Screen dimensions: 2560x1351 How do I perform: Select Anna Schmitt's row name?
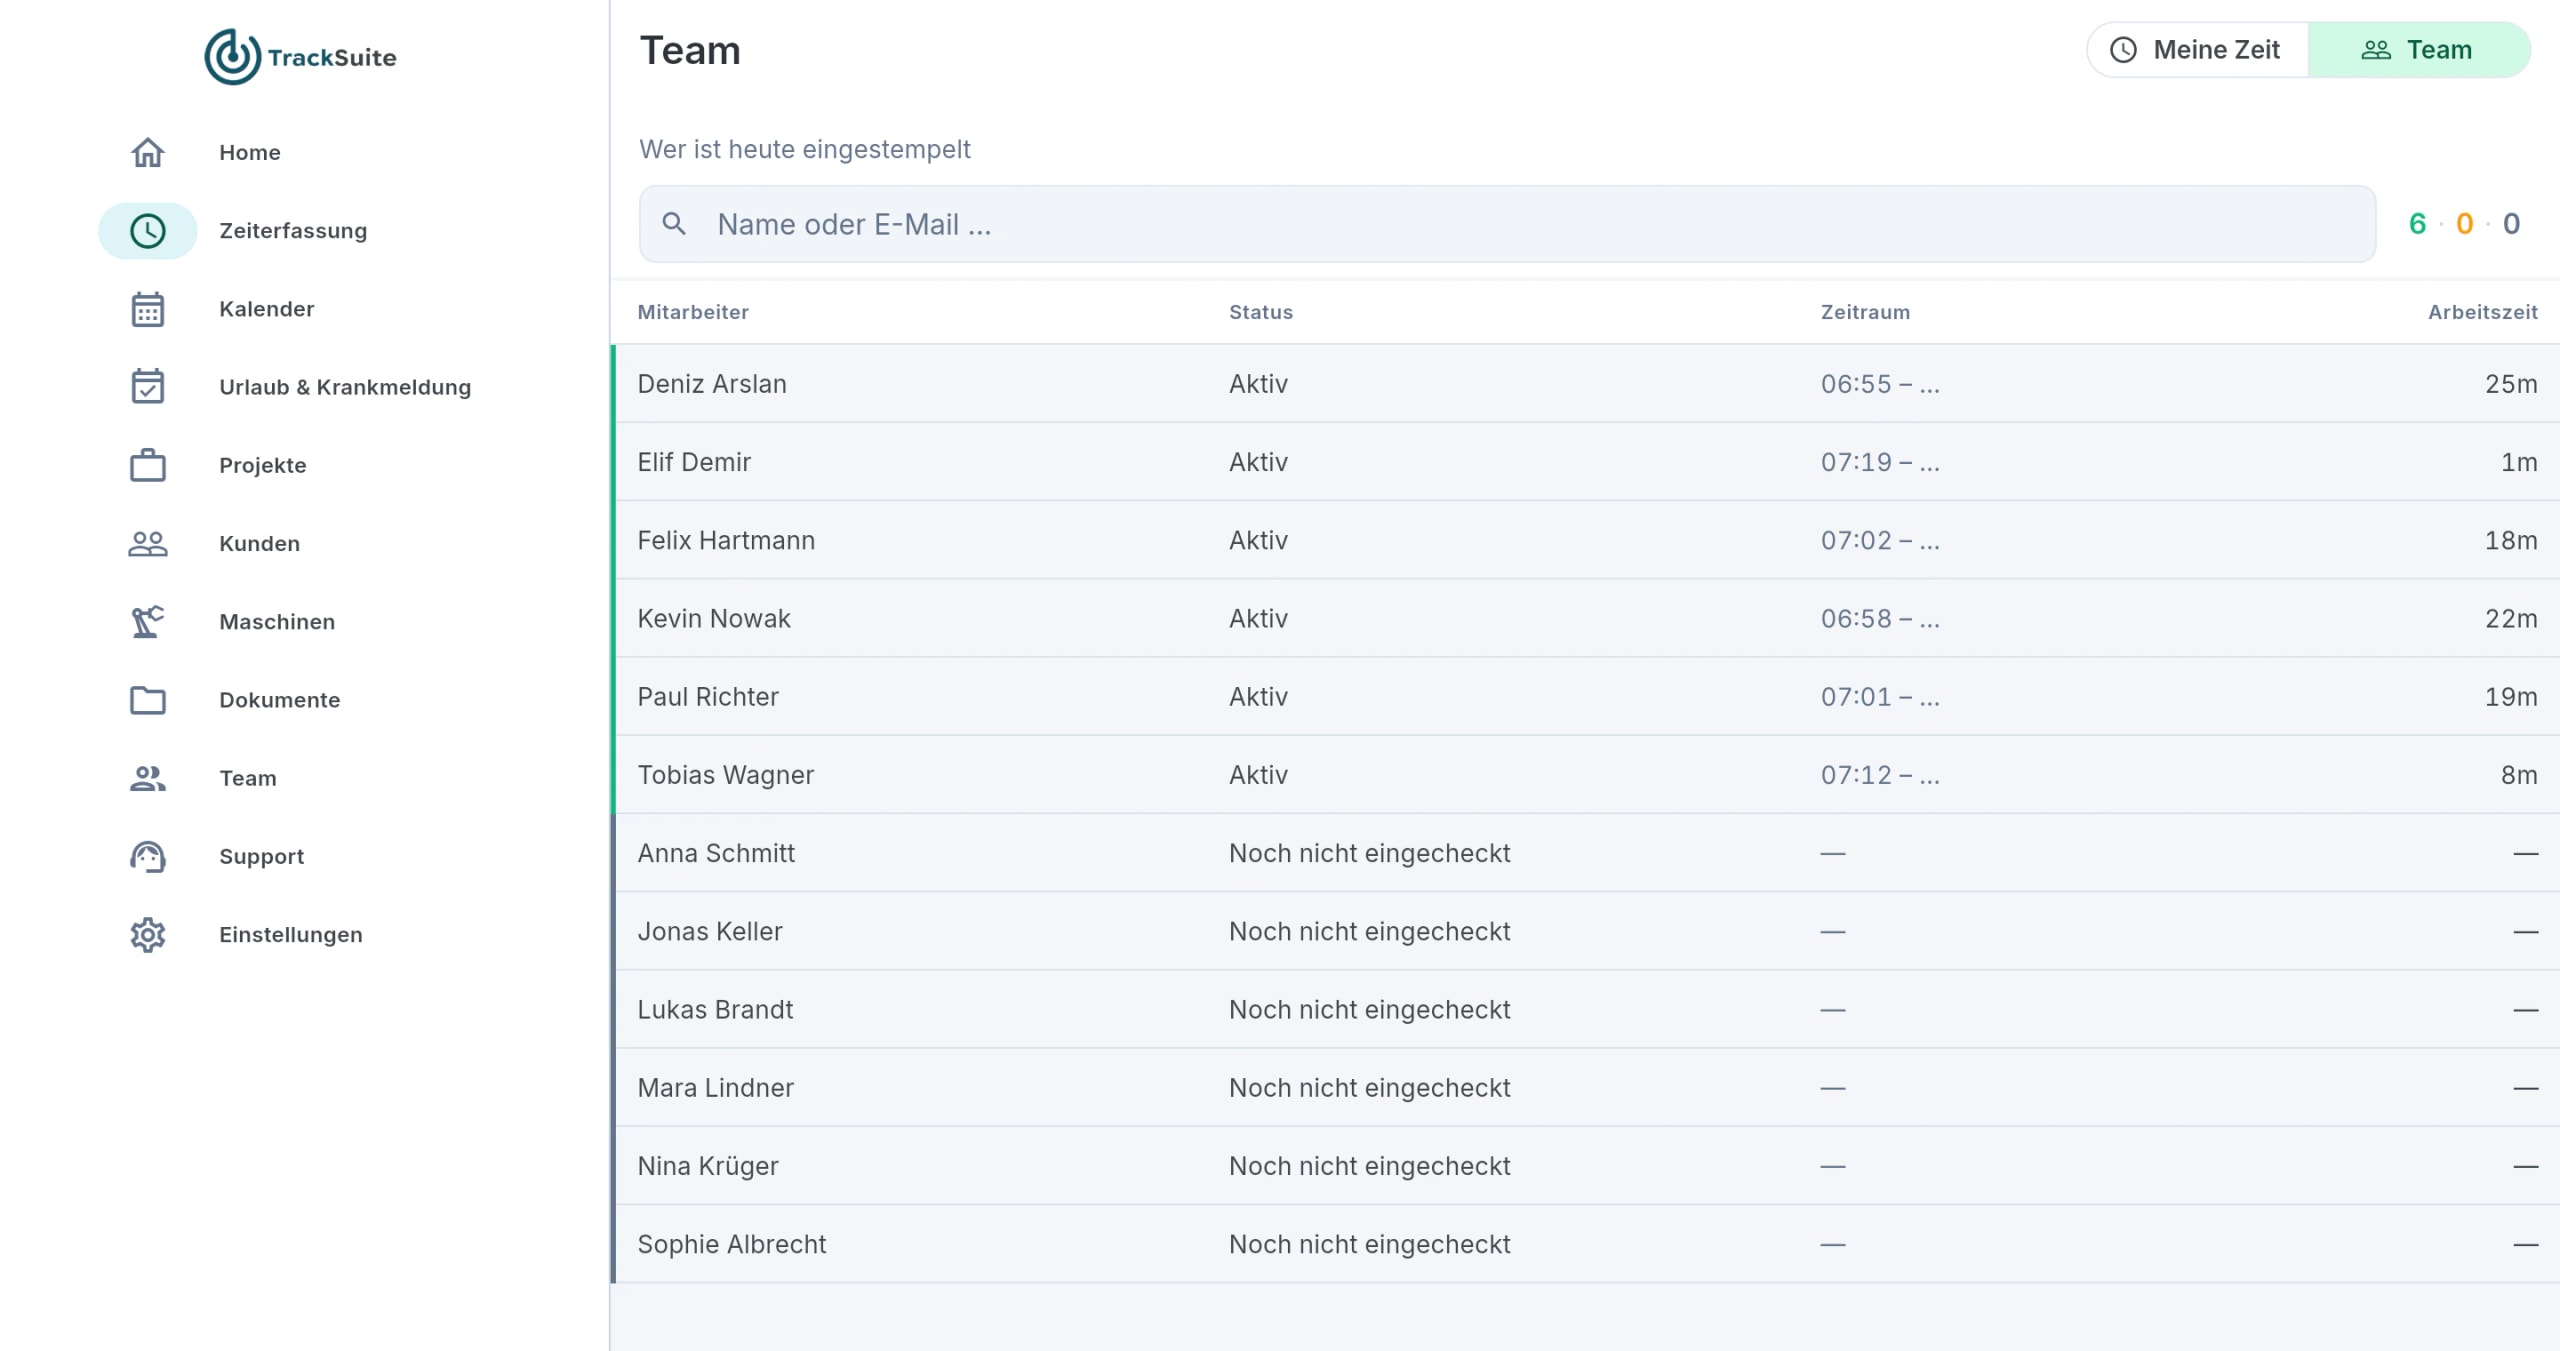coord(716,853)
